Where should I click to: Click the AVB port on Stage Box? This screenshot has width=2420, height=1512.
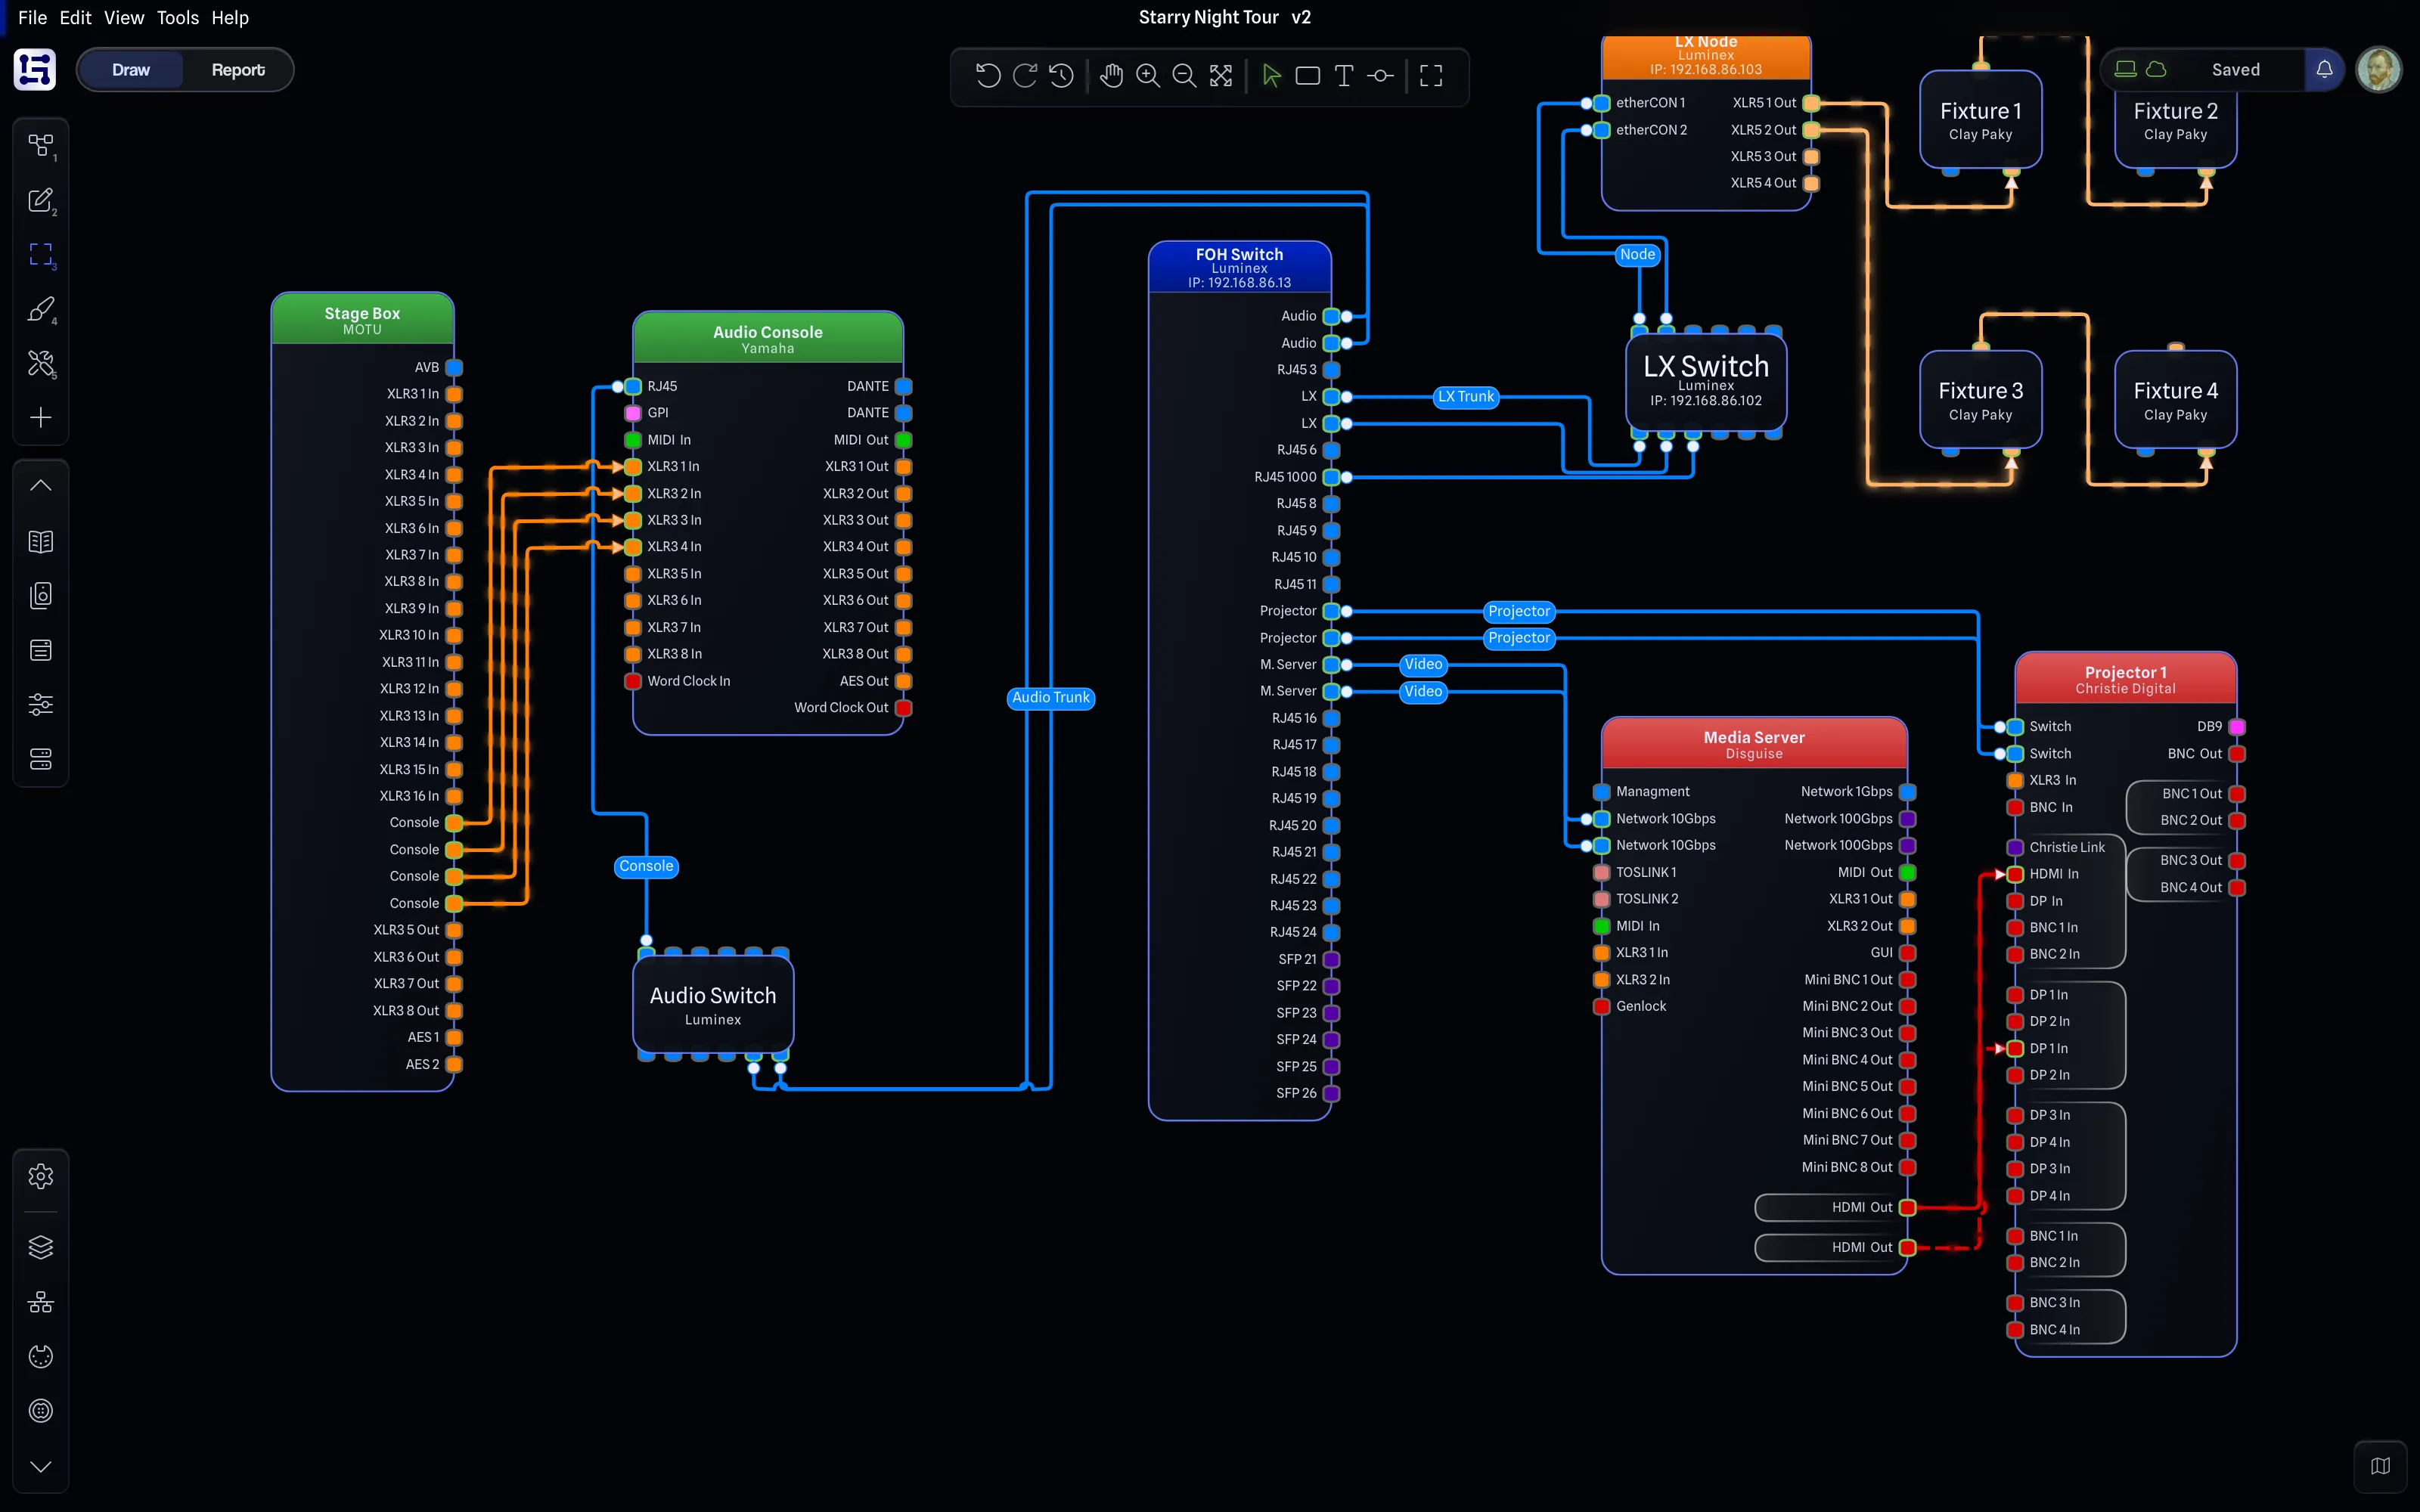(454, 367)
